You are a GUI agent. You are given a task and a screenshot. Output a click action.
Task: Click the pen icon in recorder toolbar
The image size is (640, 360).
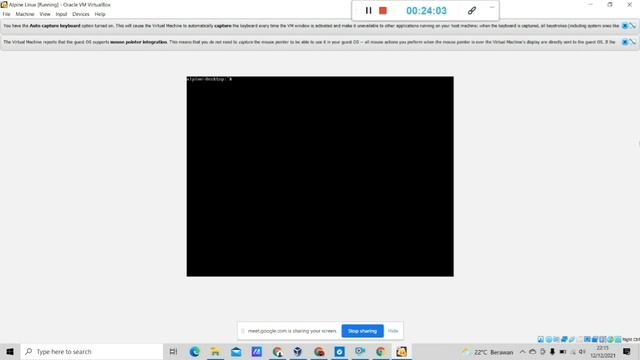pos(471,11)
